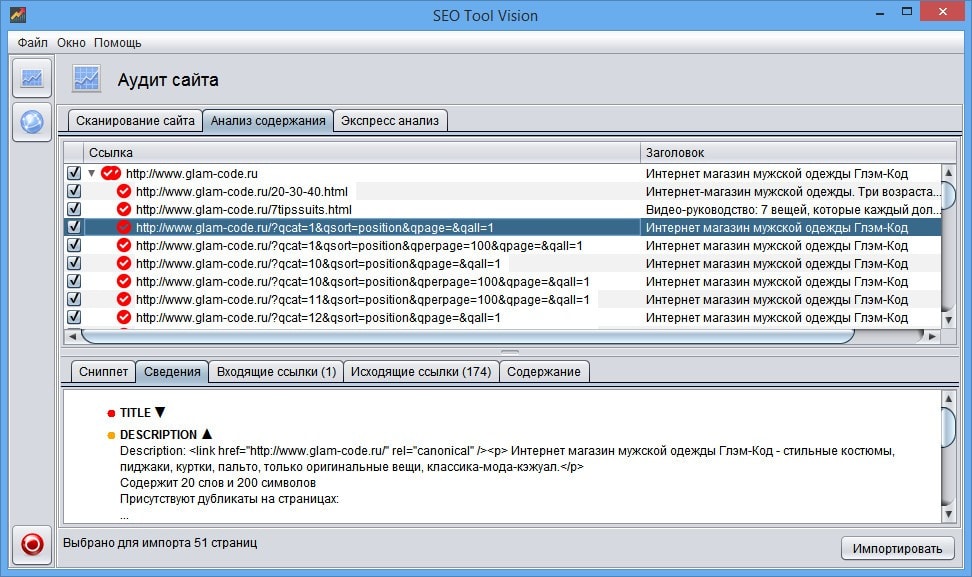The width and height of the screenshot is (972, 577).
Task: Open the Сведения tab
Action: (x=172, y=372)
